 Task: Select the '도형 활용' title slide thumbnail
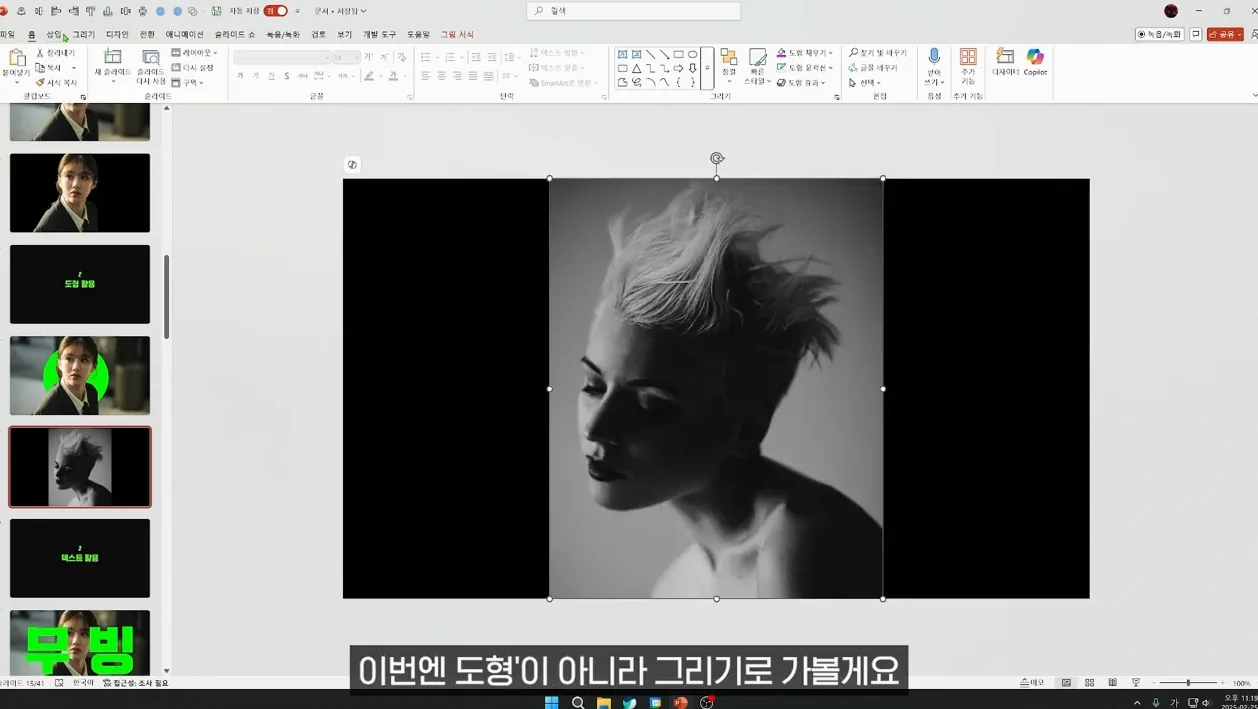[x=80, y=284]
